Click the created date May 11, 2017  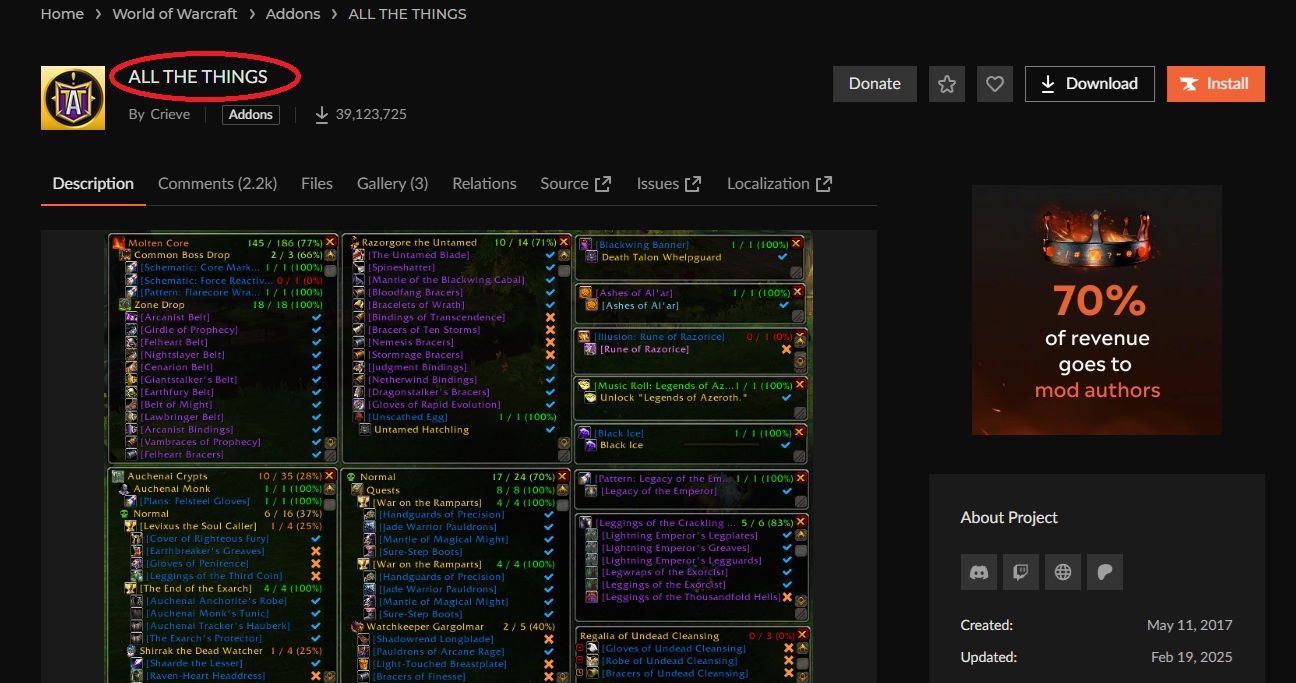pos(1190,625)
